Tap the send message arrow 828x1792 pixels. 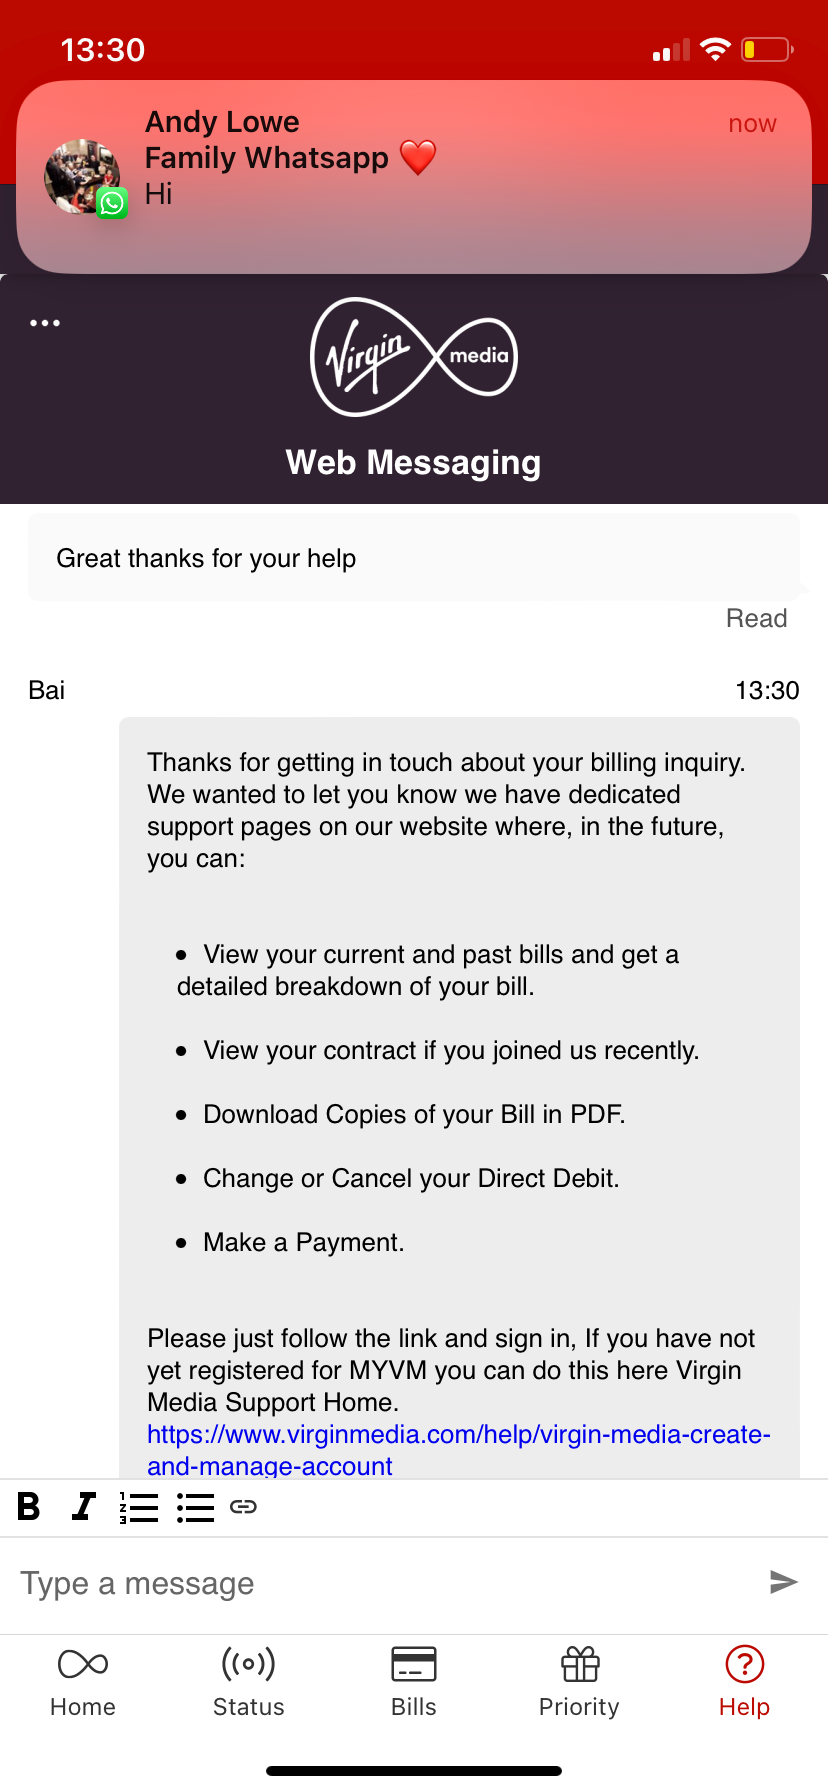tap(783, 1581)
